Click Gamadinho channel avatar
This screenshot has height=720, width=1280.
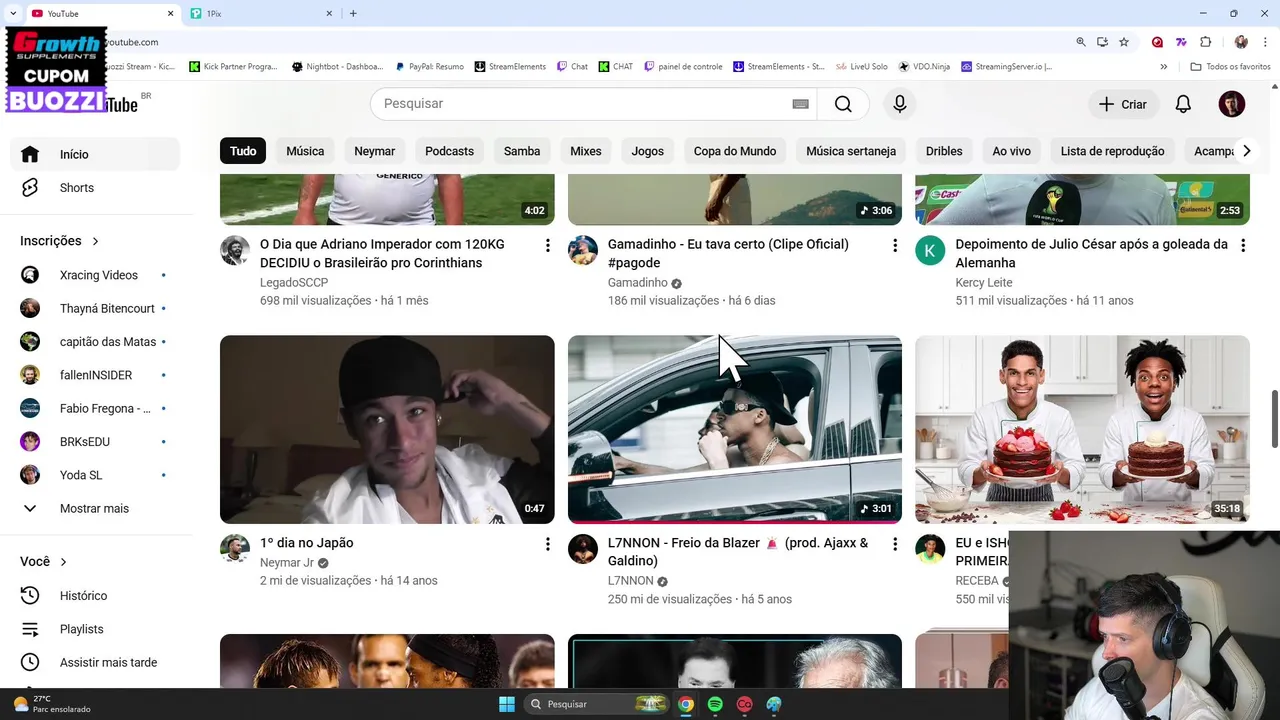click(583, 250)
